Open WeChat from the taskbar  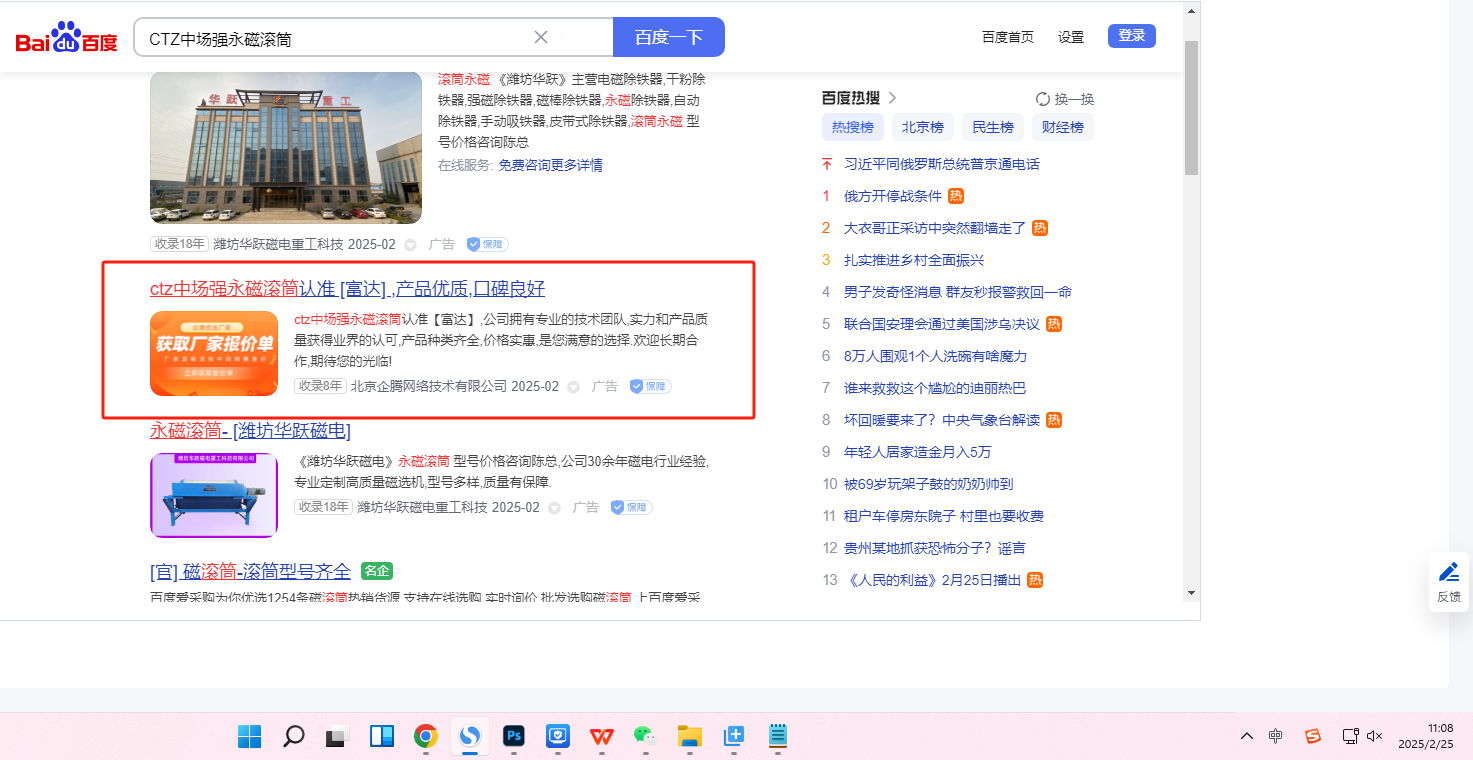(x=645, y=737)
